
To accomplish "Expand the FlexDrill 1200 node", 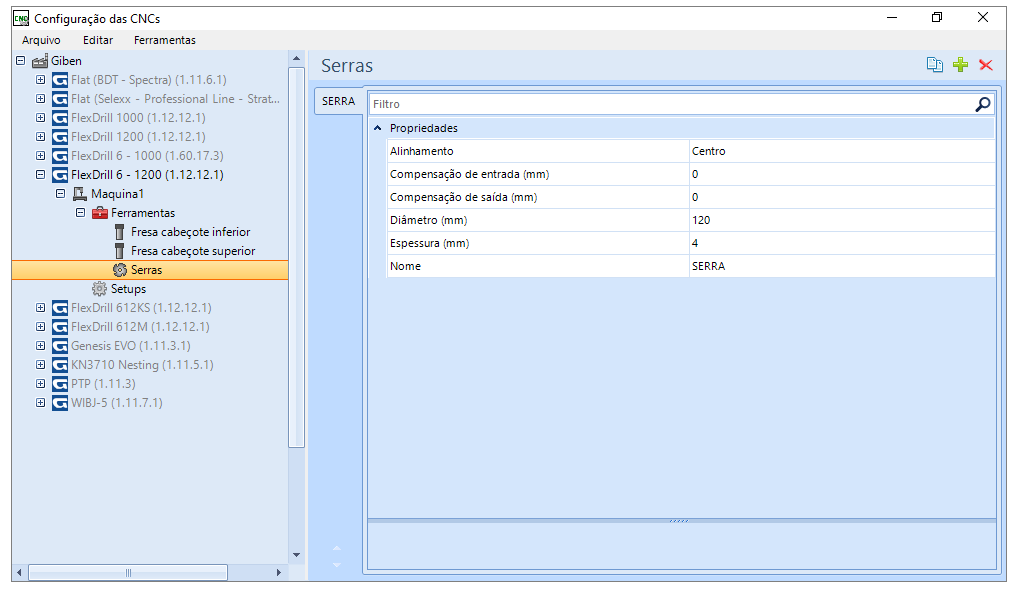I will pyautogui.click(x=41, y=137).
